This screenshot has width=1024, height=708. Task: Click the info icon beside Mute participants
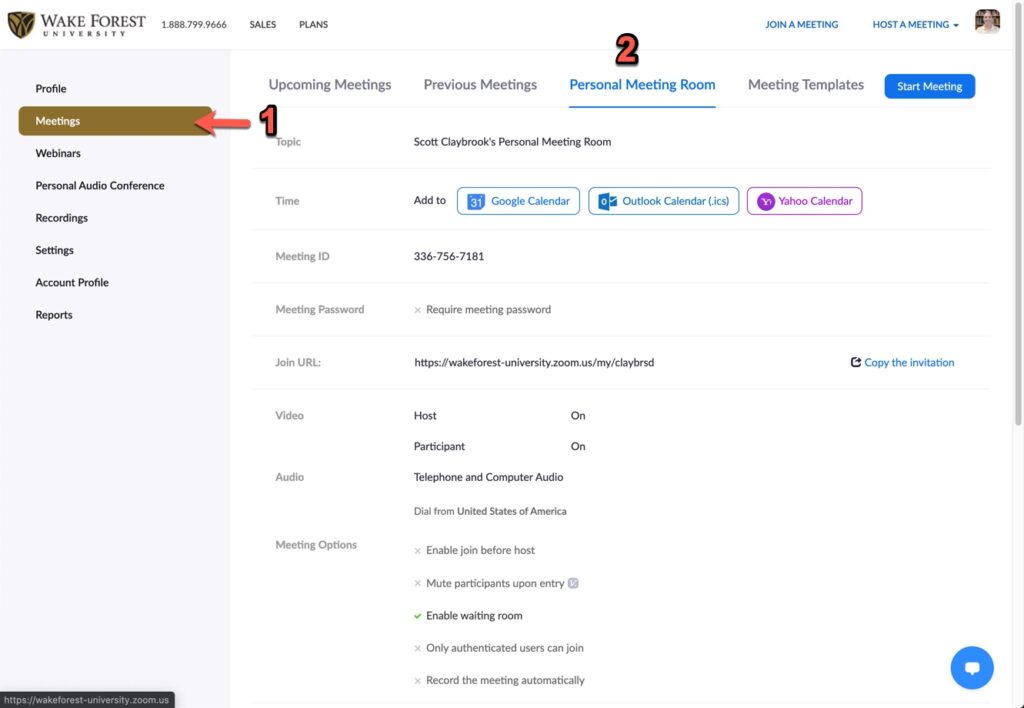[574, 583]
